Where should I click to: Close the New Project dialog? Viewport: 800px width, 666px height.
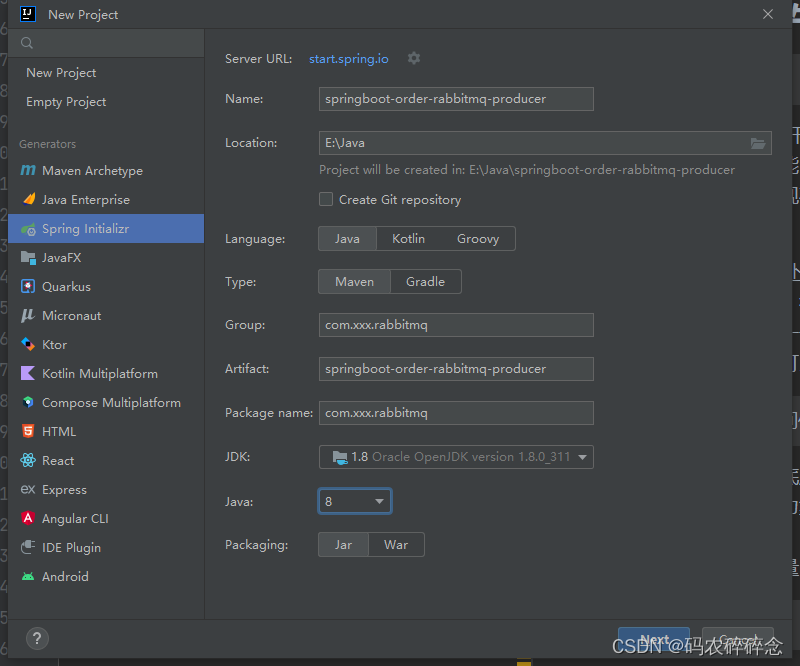768,14
